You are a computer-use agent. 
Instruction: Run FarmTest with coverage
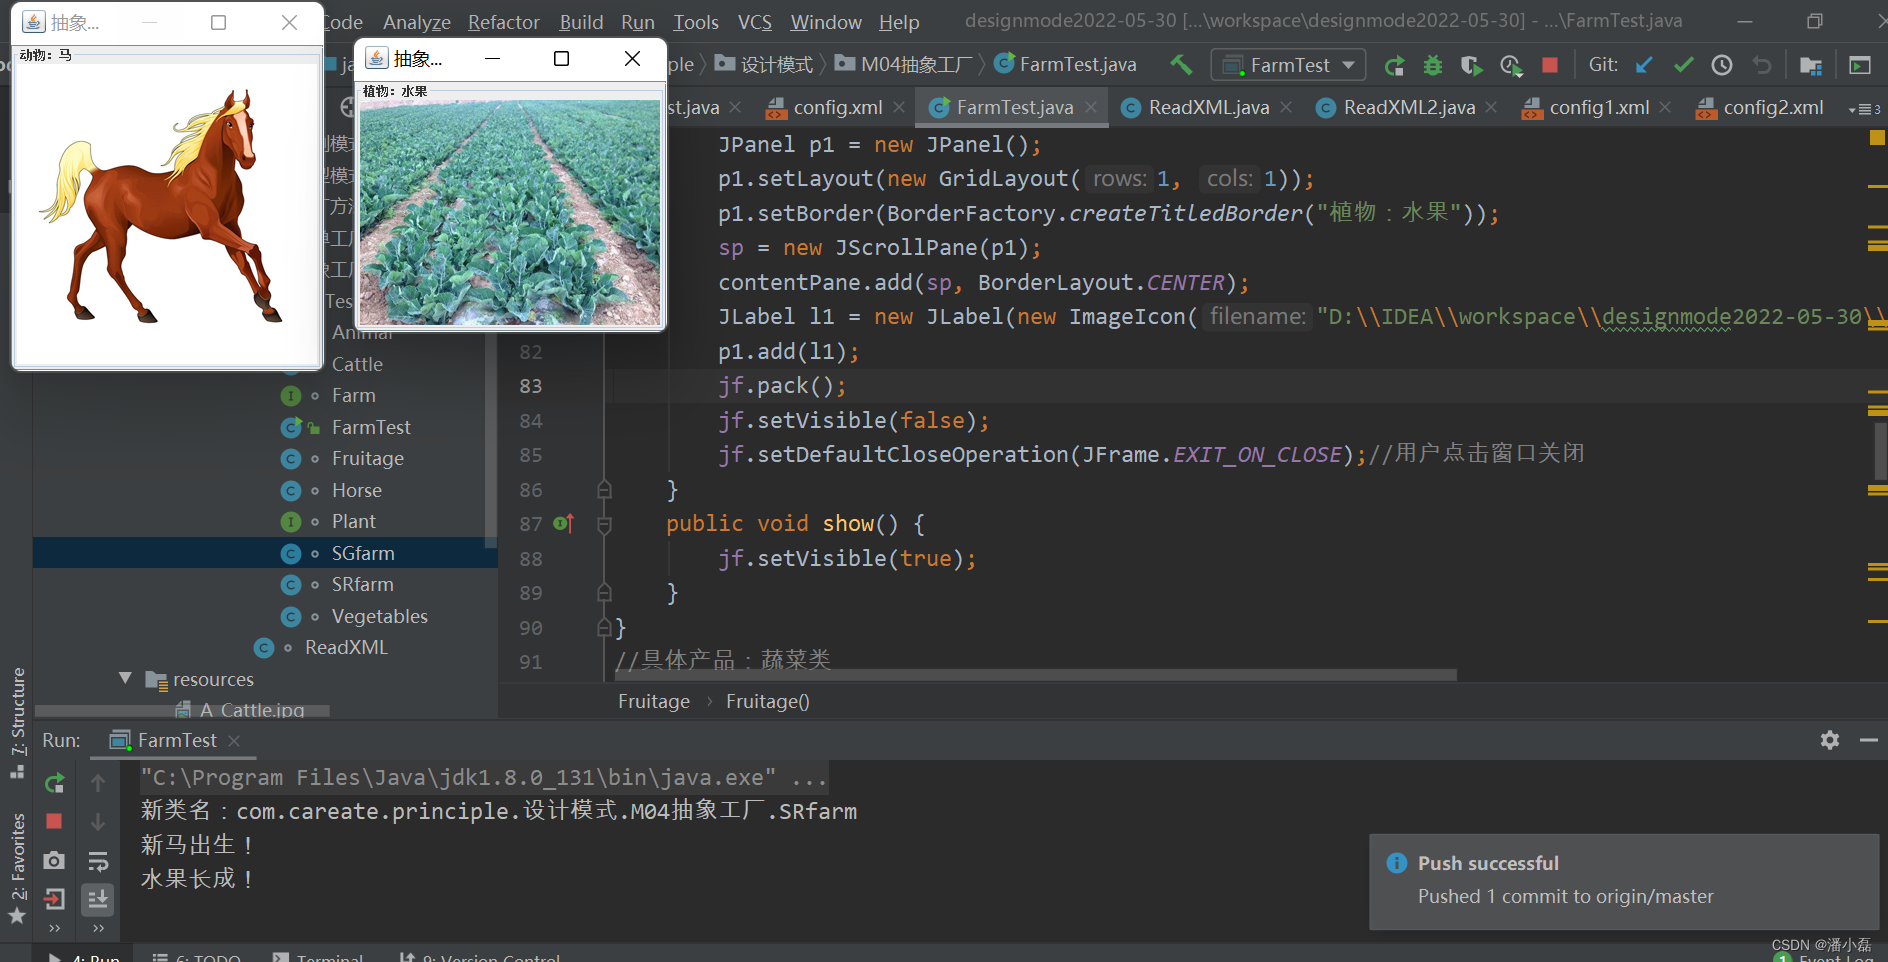click(x=1471, y=65)
